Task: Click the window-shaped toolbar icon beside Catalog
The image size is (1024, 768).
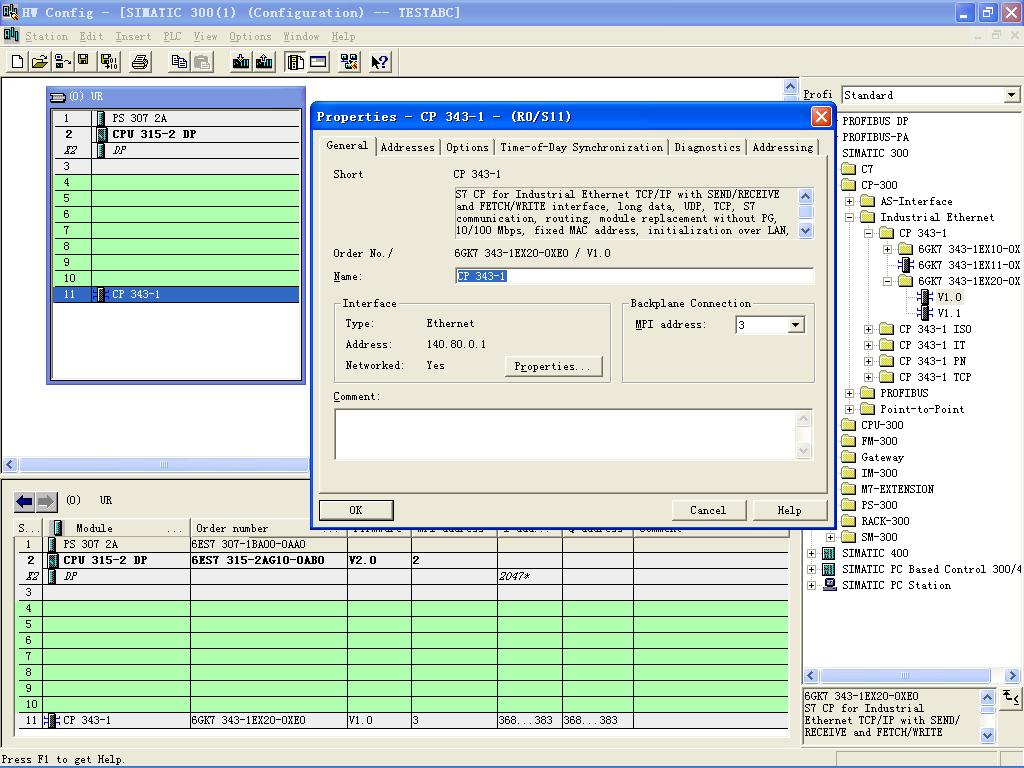Action: (x=318, y=62)
